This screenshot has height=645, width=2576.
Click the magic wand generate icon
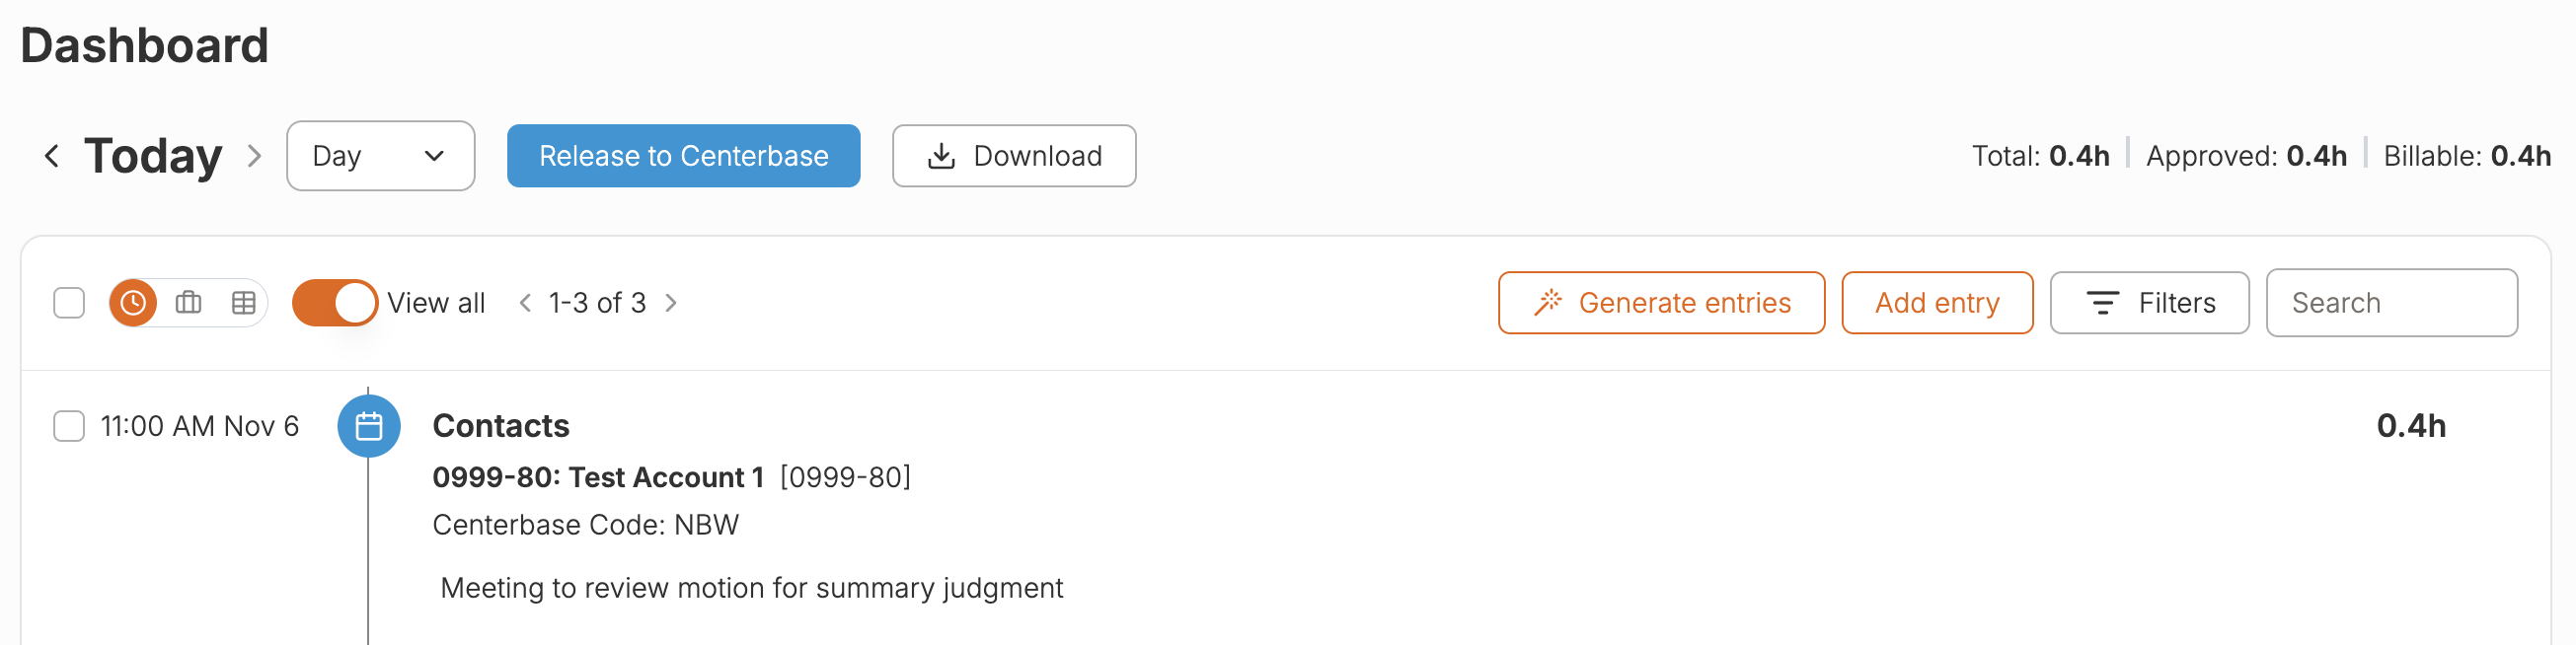coord(1547,302)
